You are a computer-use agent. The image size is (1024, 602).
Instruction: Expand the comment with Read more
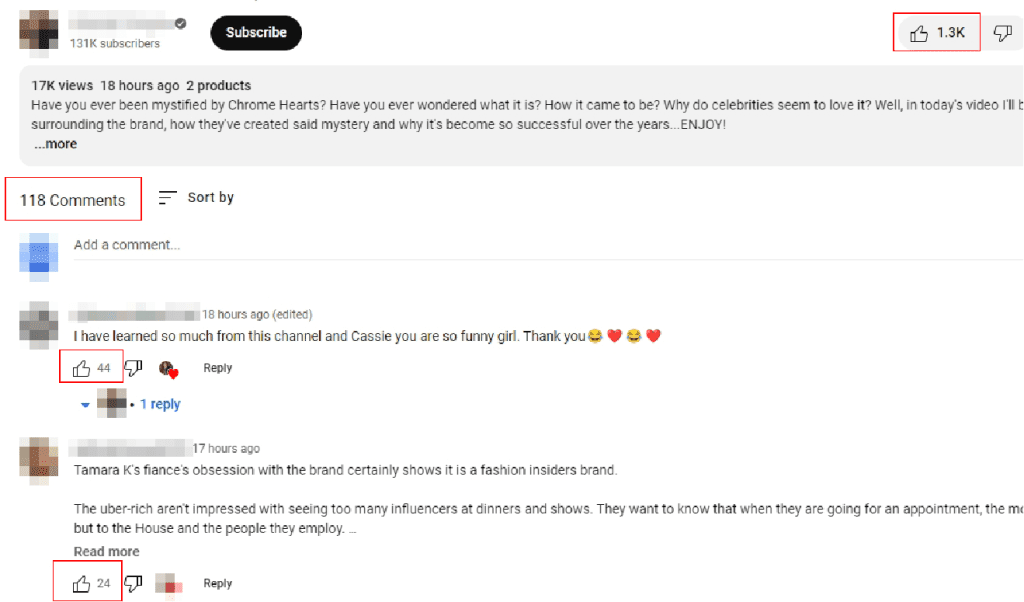[x=106, y=551]
